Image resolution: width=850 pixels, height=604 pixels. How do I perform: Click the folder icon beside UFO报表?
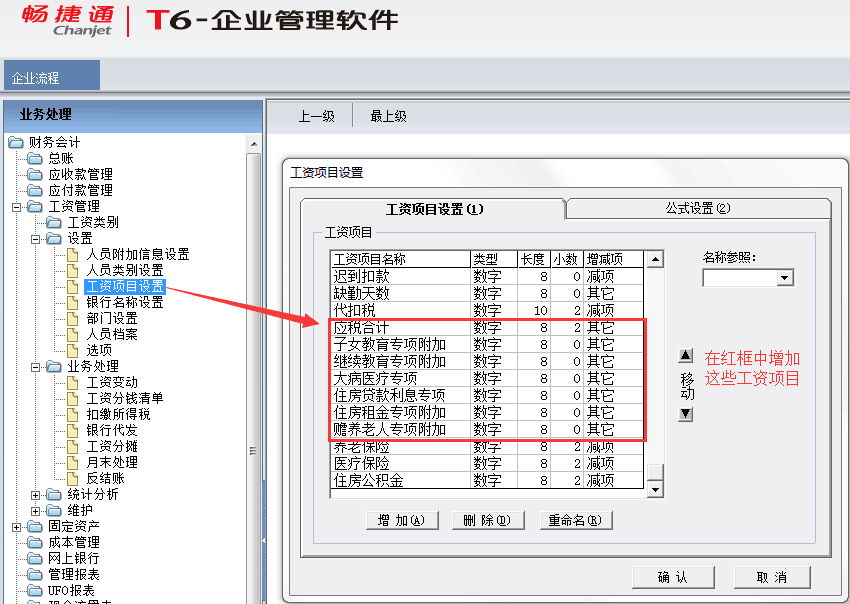[35, 590]
